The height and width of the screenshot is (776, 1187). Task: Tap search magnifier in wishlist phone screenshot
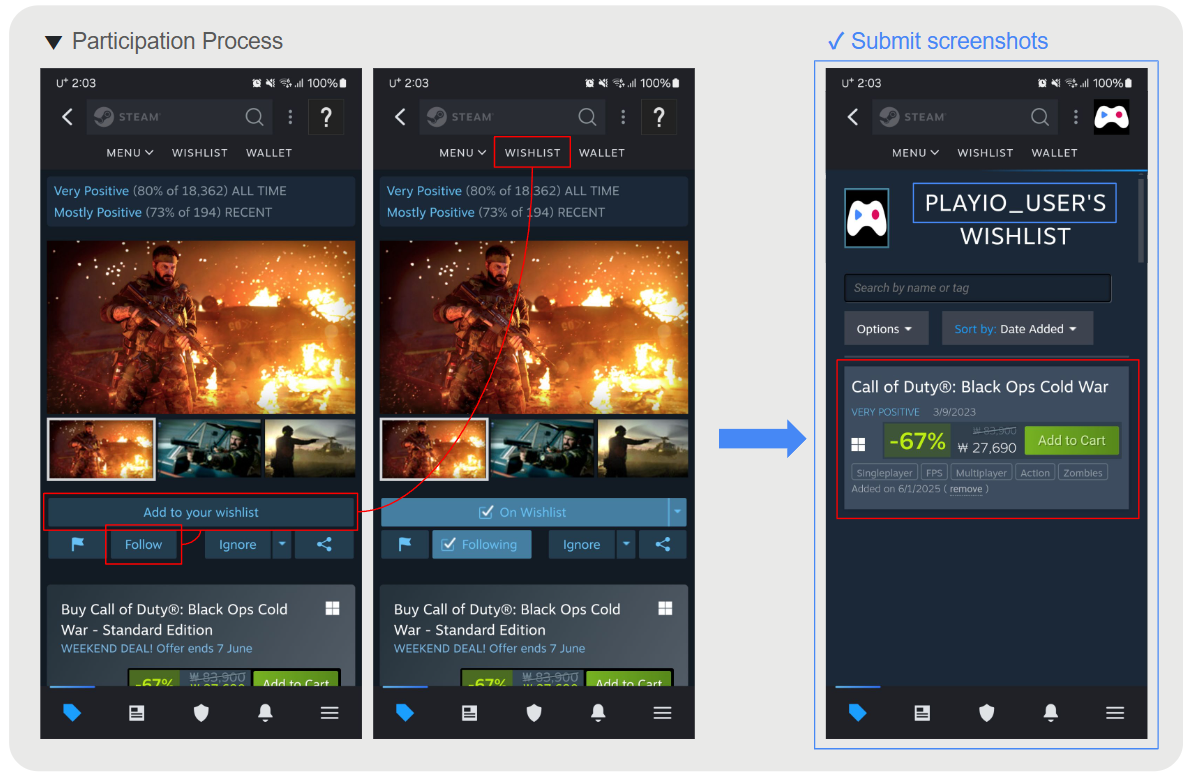[x=1040, y=117]
